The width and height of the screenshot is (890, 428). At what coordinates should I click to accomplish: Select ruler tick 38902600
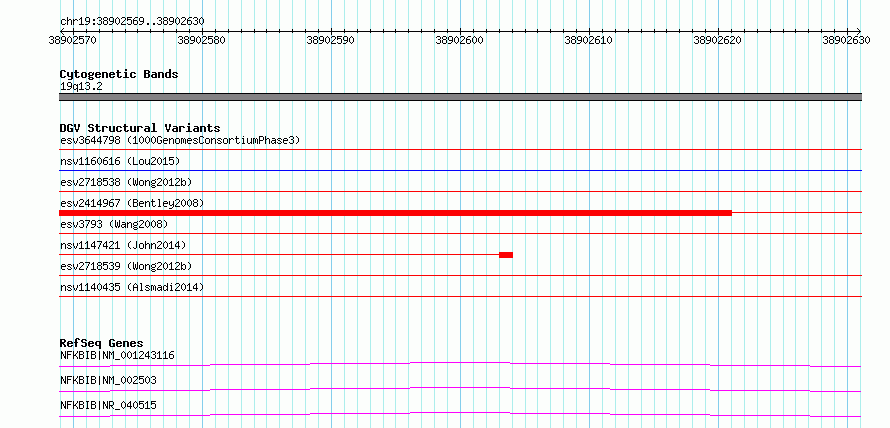click(x=459, y=40)
